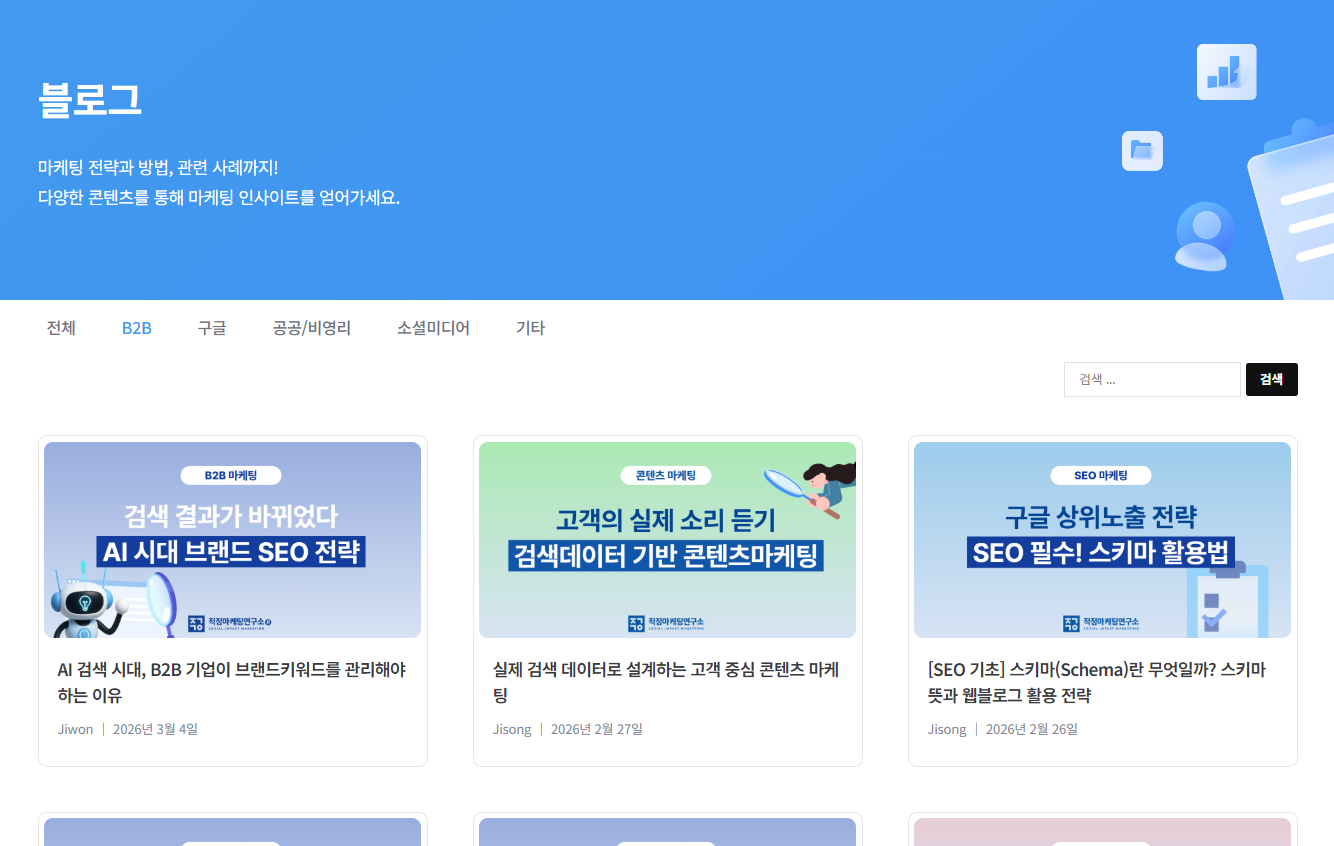Open the AI 시대 브랜드 SEO 전략 thumbnail

pos(233,540)
